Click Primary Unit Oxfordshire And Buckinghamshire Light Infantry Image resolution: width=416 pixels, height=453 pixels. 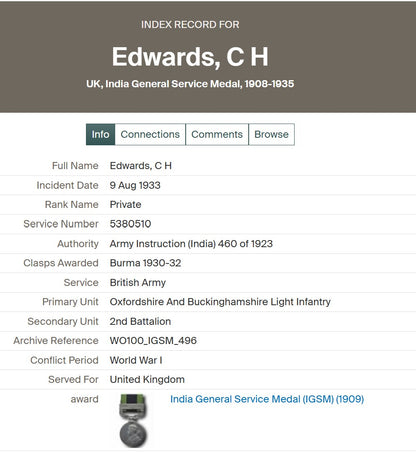tap(220, 302)
